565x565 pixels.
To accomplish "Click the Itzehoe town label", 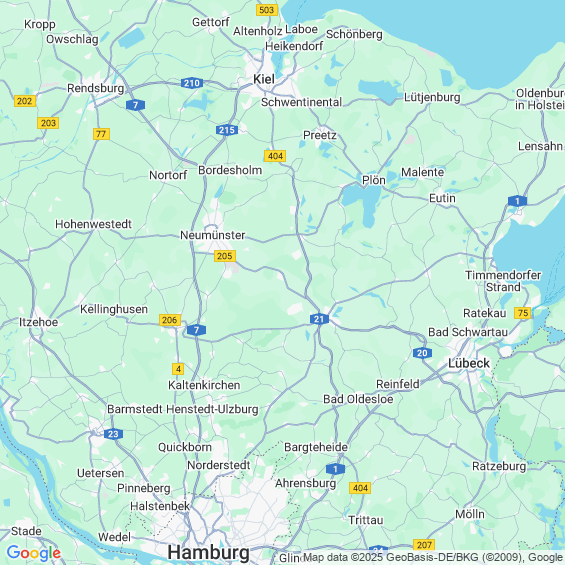I will (x=39, y=322).
